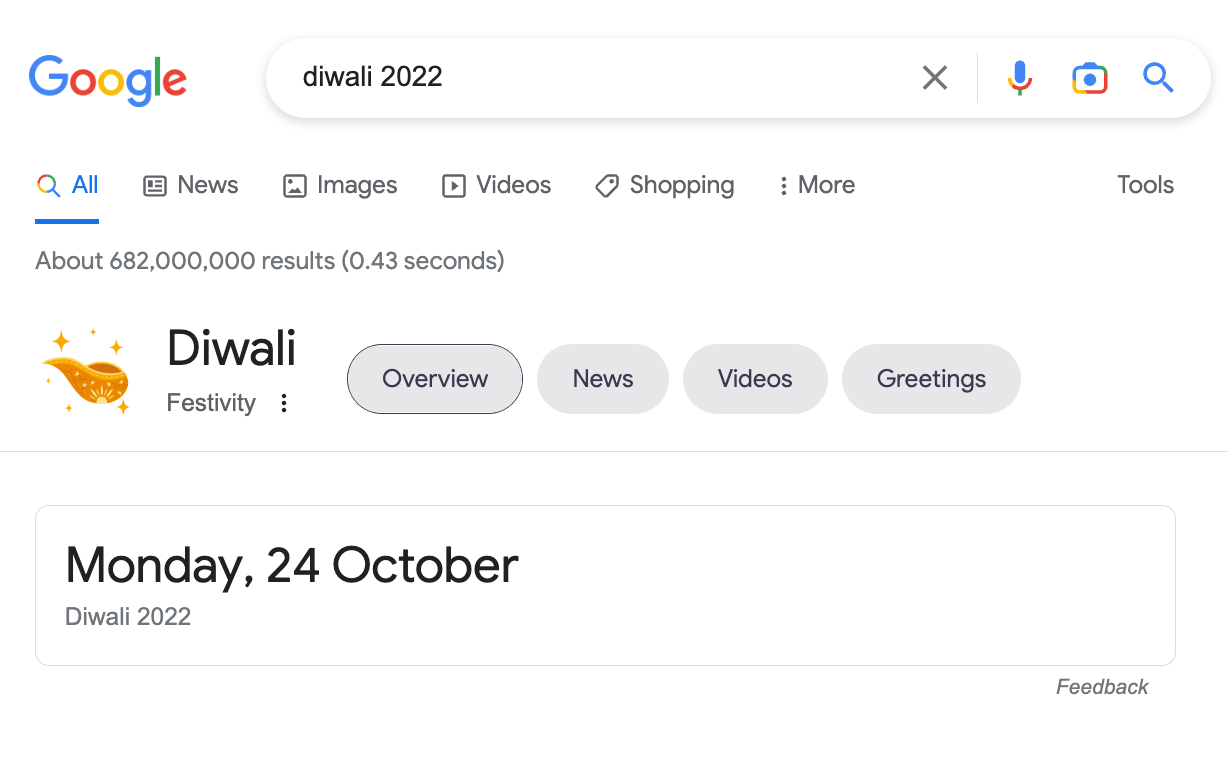Start voice search with microphone icon

click(x=1019, y=78)
